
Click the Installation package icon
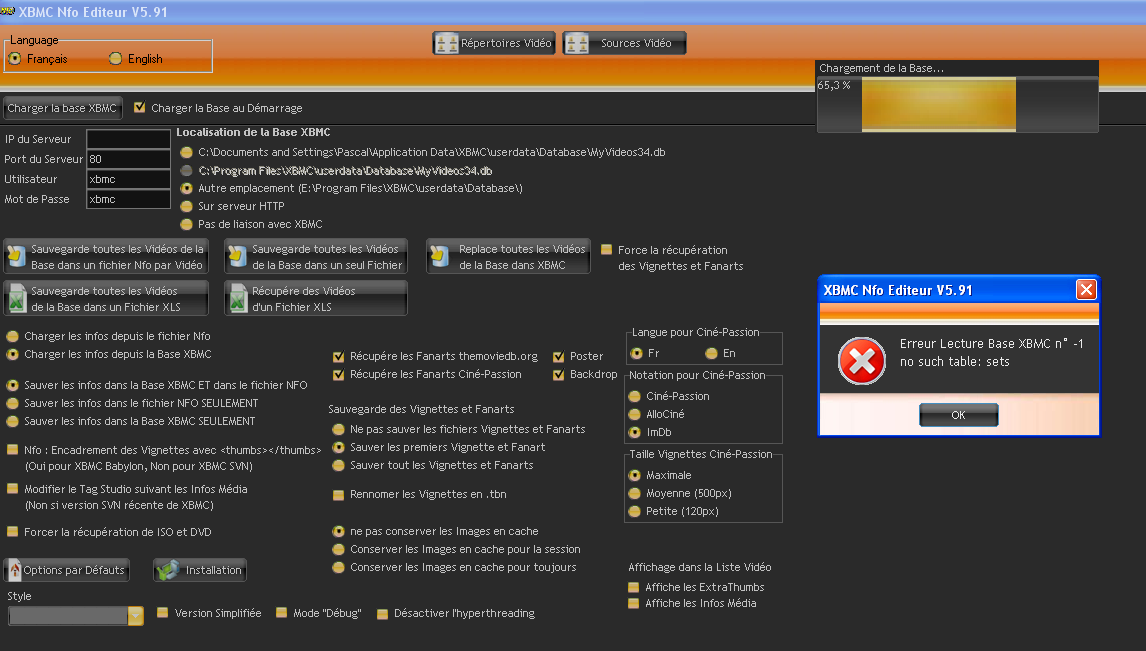coord(168,570)
